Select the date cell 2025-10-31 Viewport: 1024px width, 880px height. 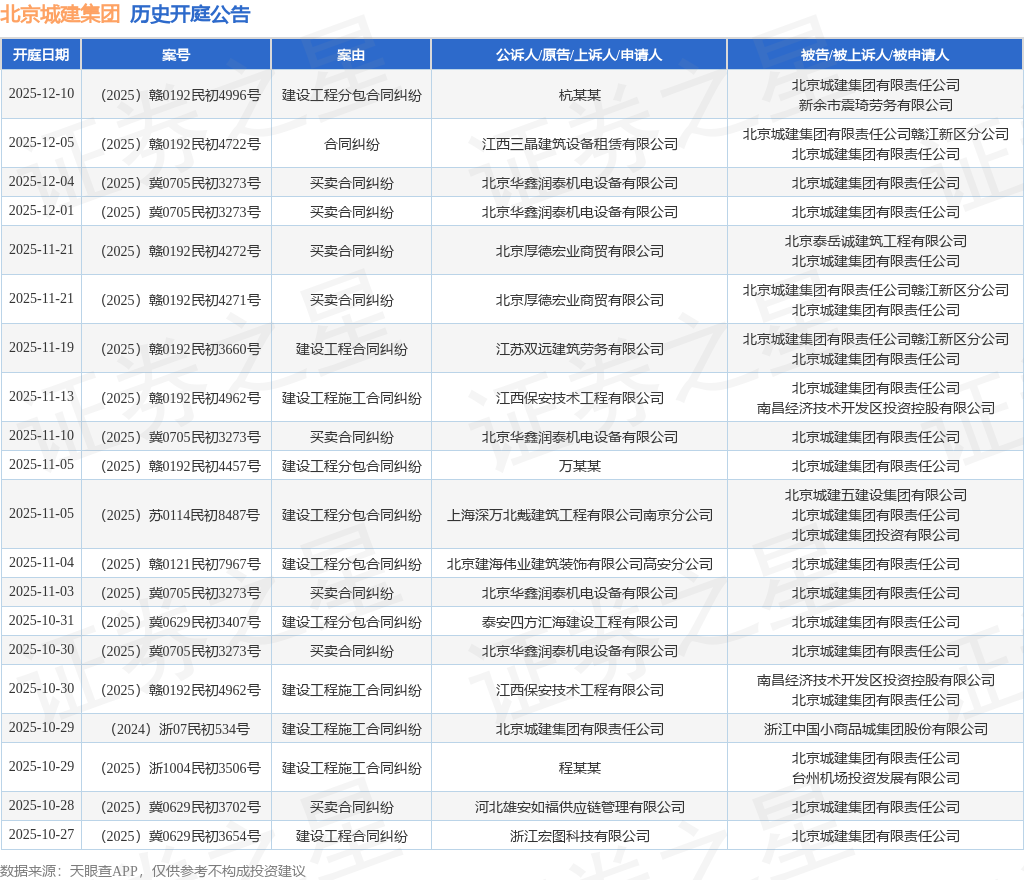point(41,621)
